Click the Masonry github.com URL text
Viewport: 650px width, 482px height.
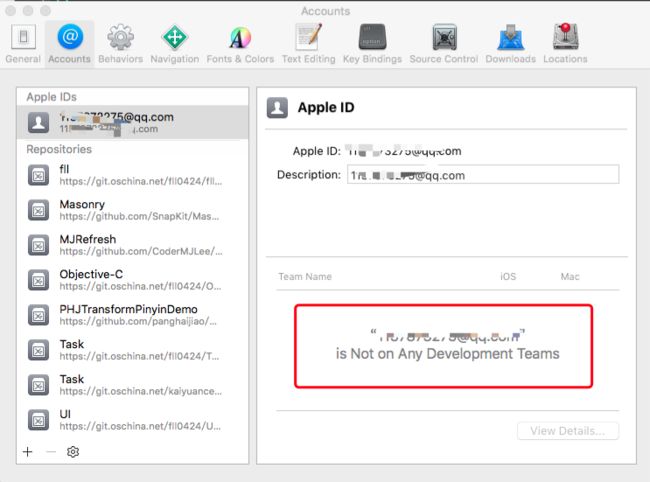click(x=139, y=216)
